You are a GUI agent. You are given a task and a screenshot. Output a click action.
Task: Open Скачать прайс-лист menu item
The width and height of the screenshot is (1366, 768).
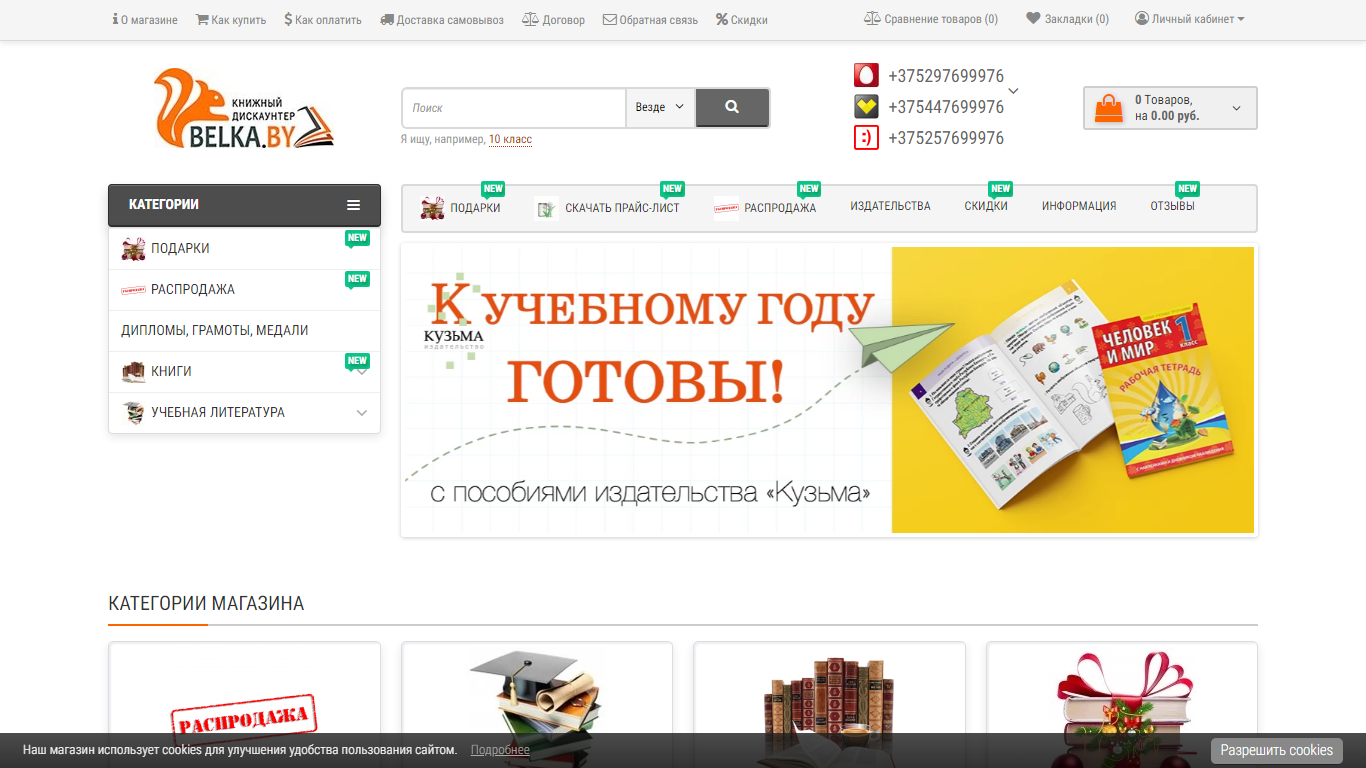[622, 208]
